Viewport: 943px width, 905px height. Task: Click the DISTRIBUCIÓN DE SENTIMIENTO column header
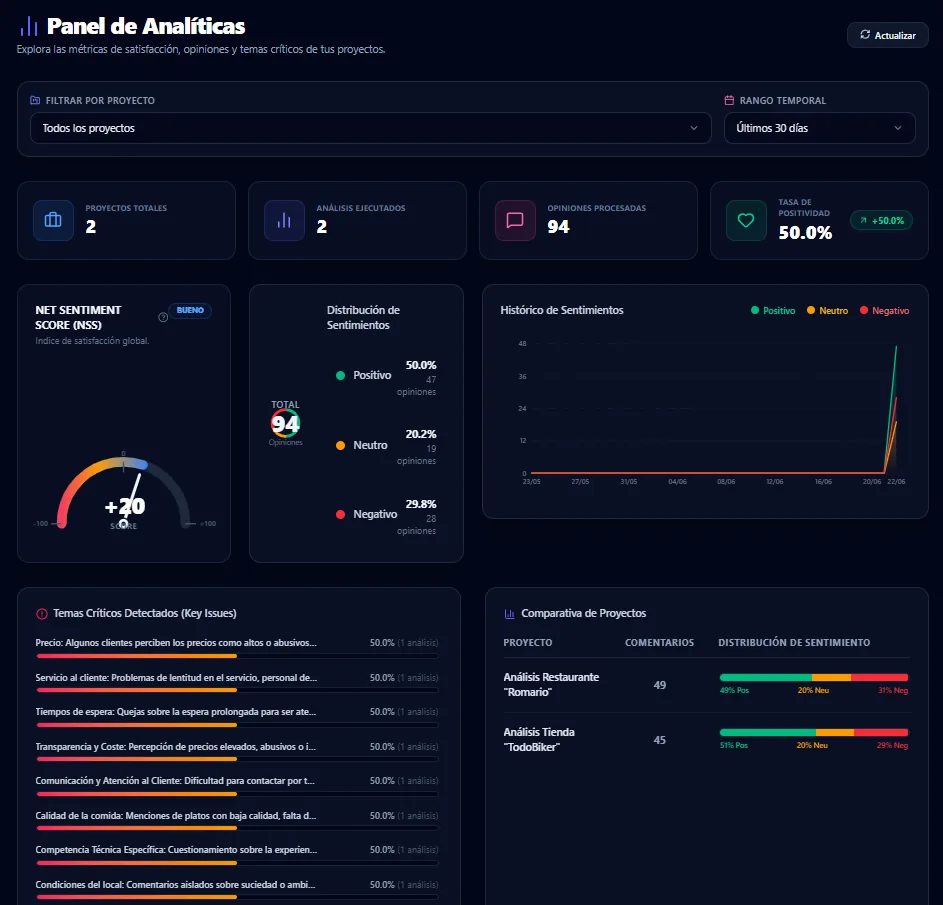(x=794, y=642)
